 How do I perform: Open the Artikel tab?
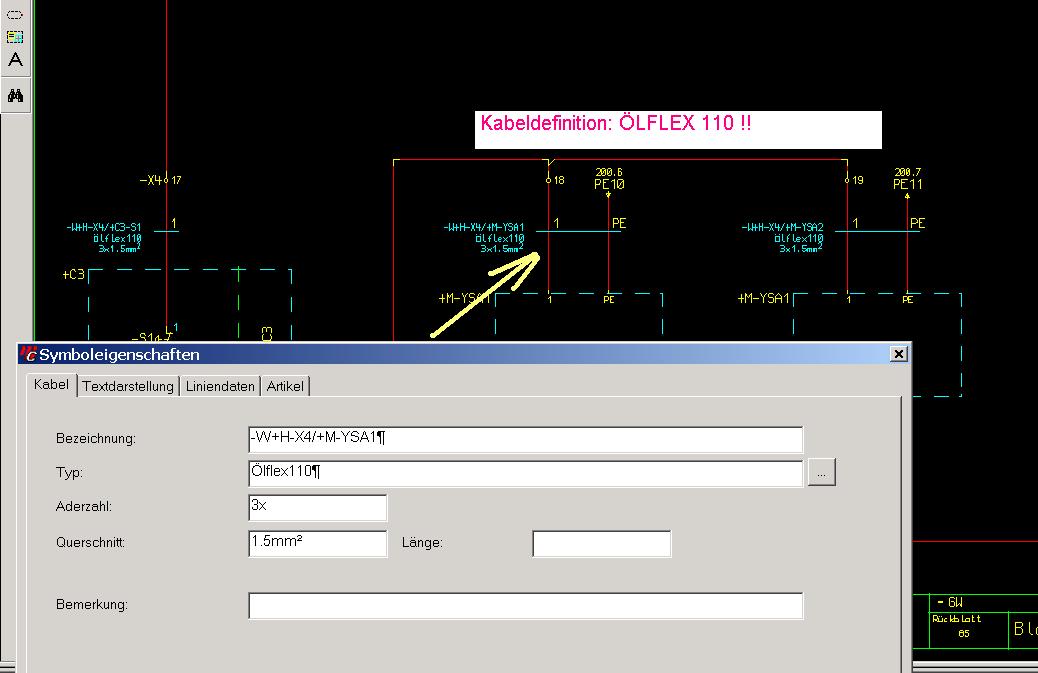pyautogui.click(x=285, y=386)
